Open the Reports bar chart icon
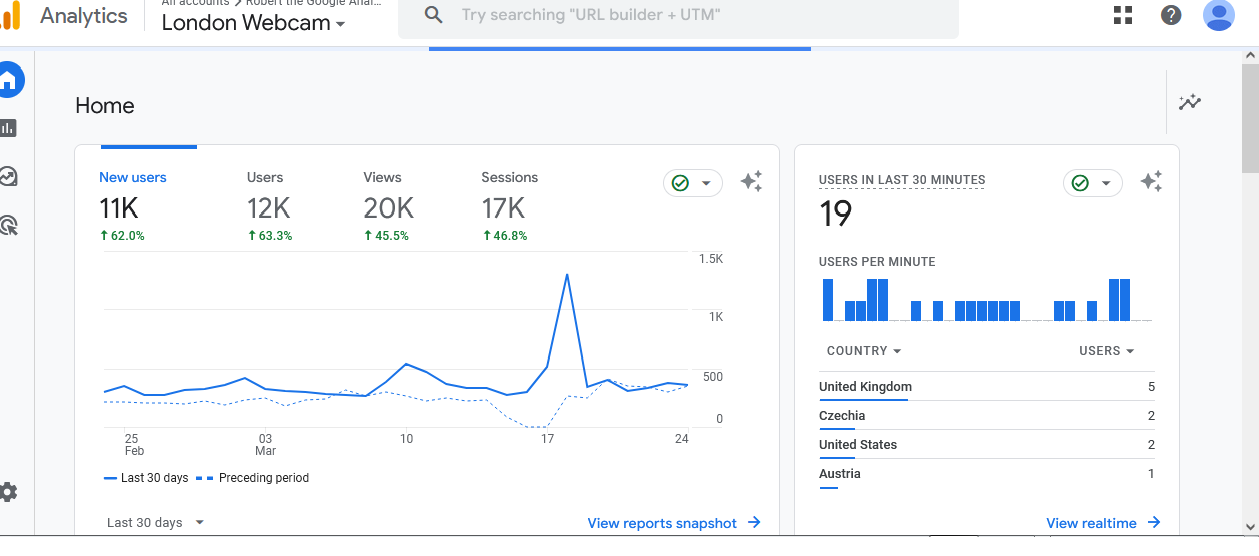This screenshot has height=556, width=1259. [x=8, y=128]
